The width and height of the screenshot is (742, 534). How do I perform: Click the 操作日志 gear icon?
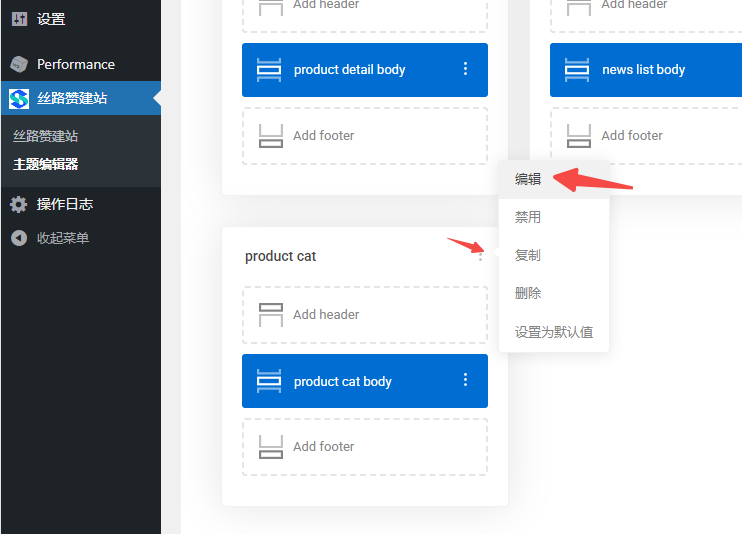click(19, 204)
